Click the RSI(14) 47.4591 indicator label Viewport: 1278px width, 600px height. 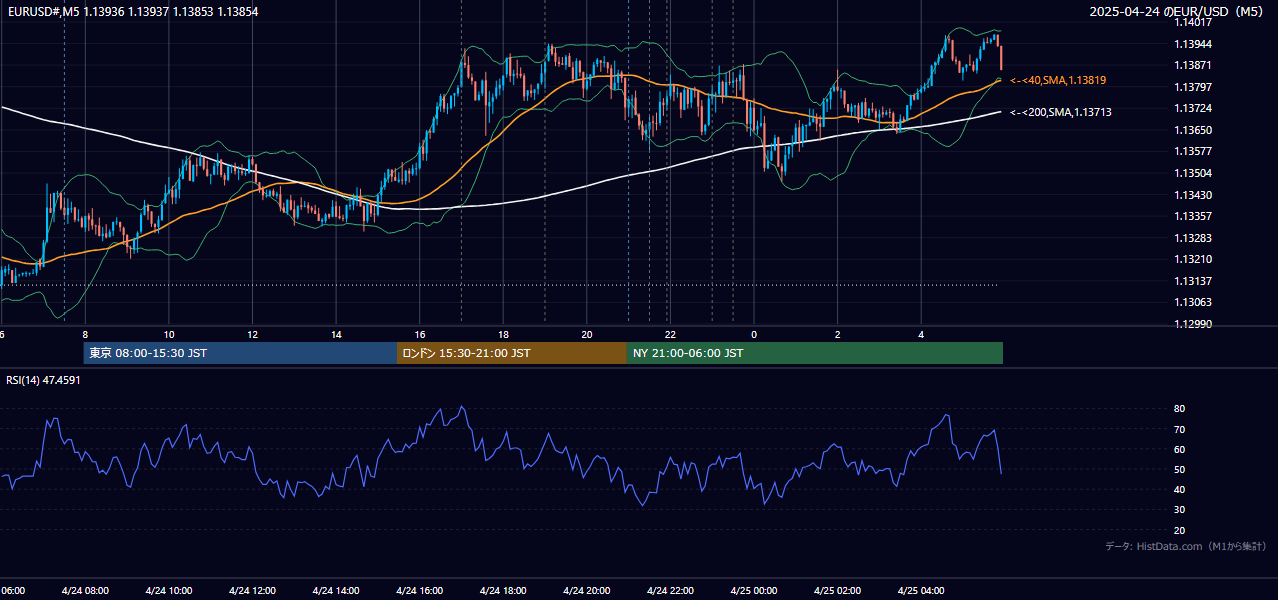click(x=43, y=380)
